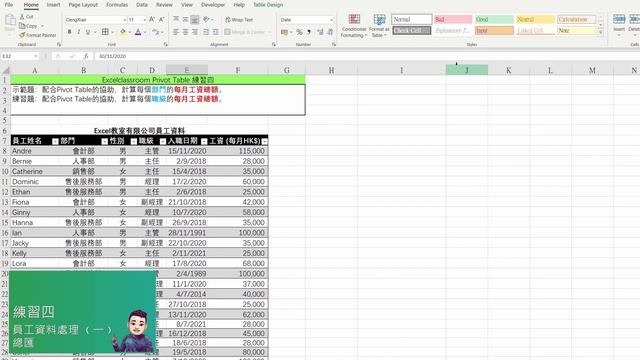
Task: Click the Accounting number format icon
Action: pyautogui.click(x=284, y=32)
